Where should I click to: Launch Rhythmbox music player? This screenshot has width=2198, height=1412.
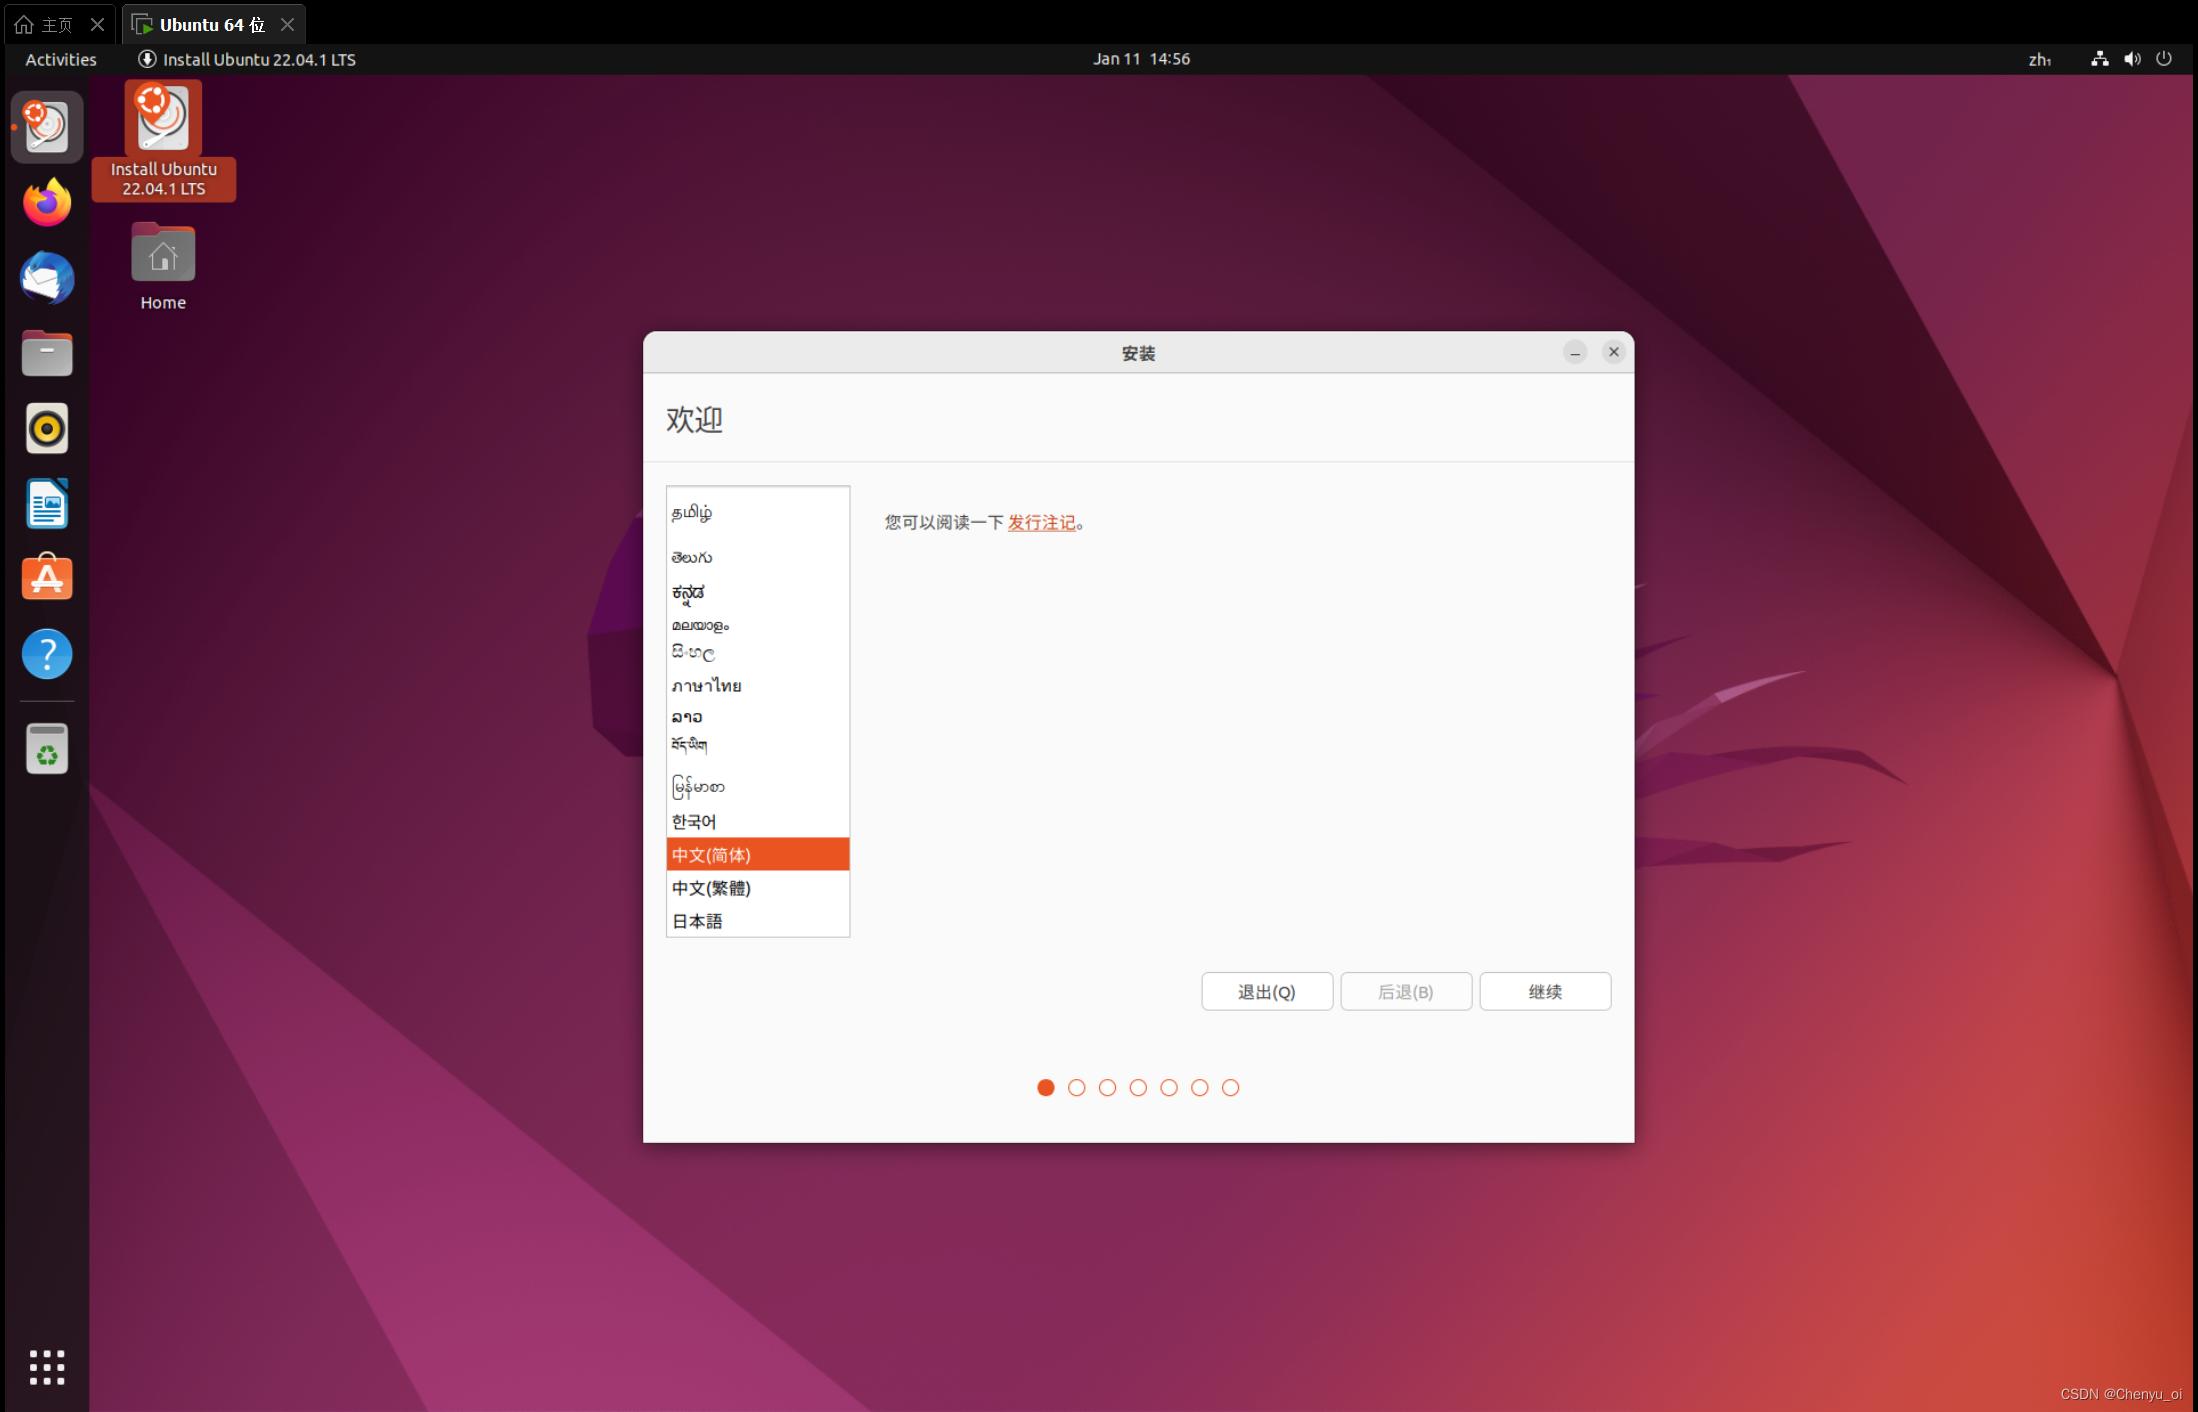[47, 428]
